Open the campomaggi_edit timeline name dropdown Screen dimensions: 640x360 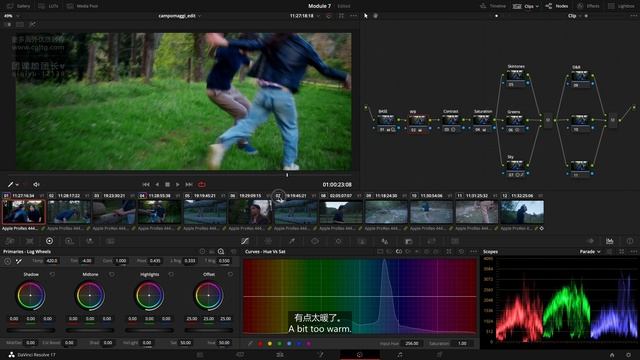[179, 16]
